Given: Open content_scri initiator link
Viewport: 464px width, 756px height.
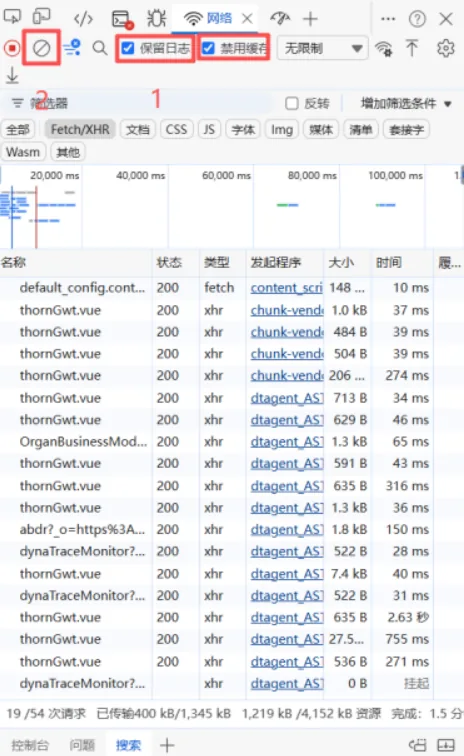Looking at the screenshot, I should [287, 288].
